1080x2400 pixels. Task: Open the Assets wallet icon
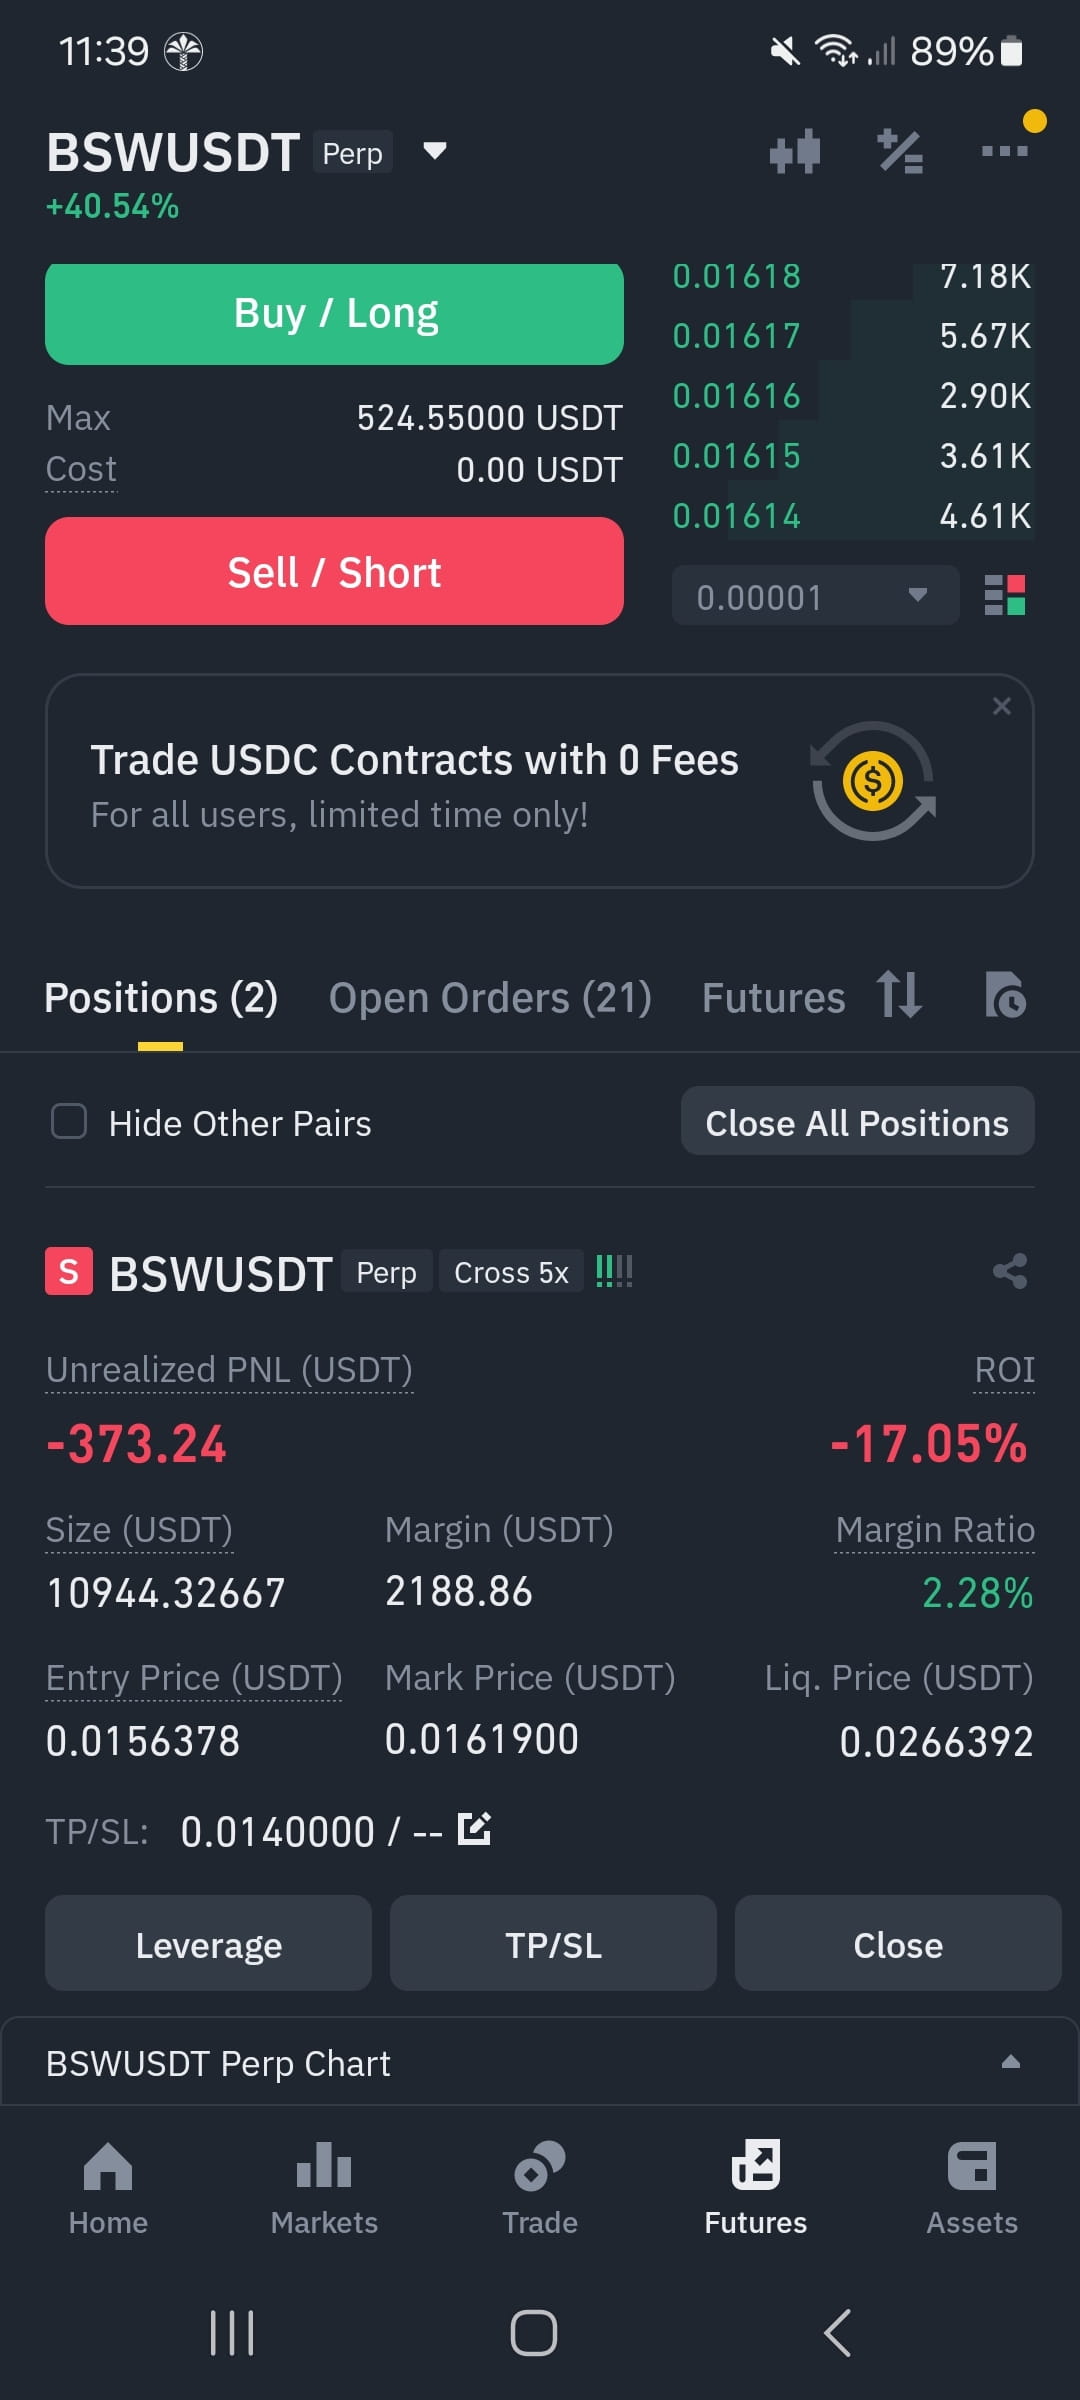[x=972, y=2188]
